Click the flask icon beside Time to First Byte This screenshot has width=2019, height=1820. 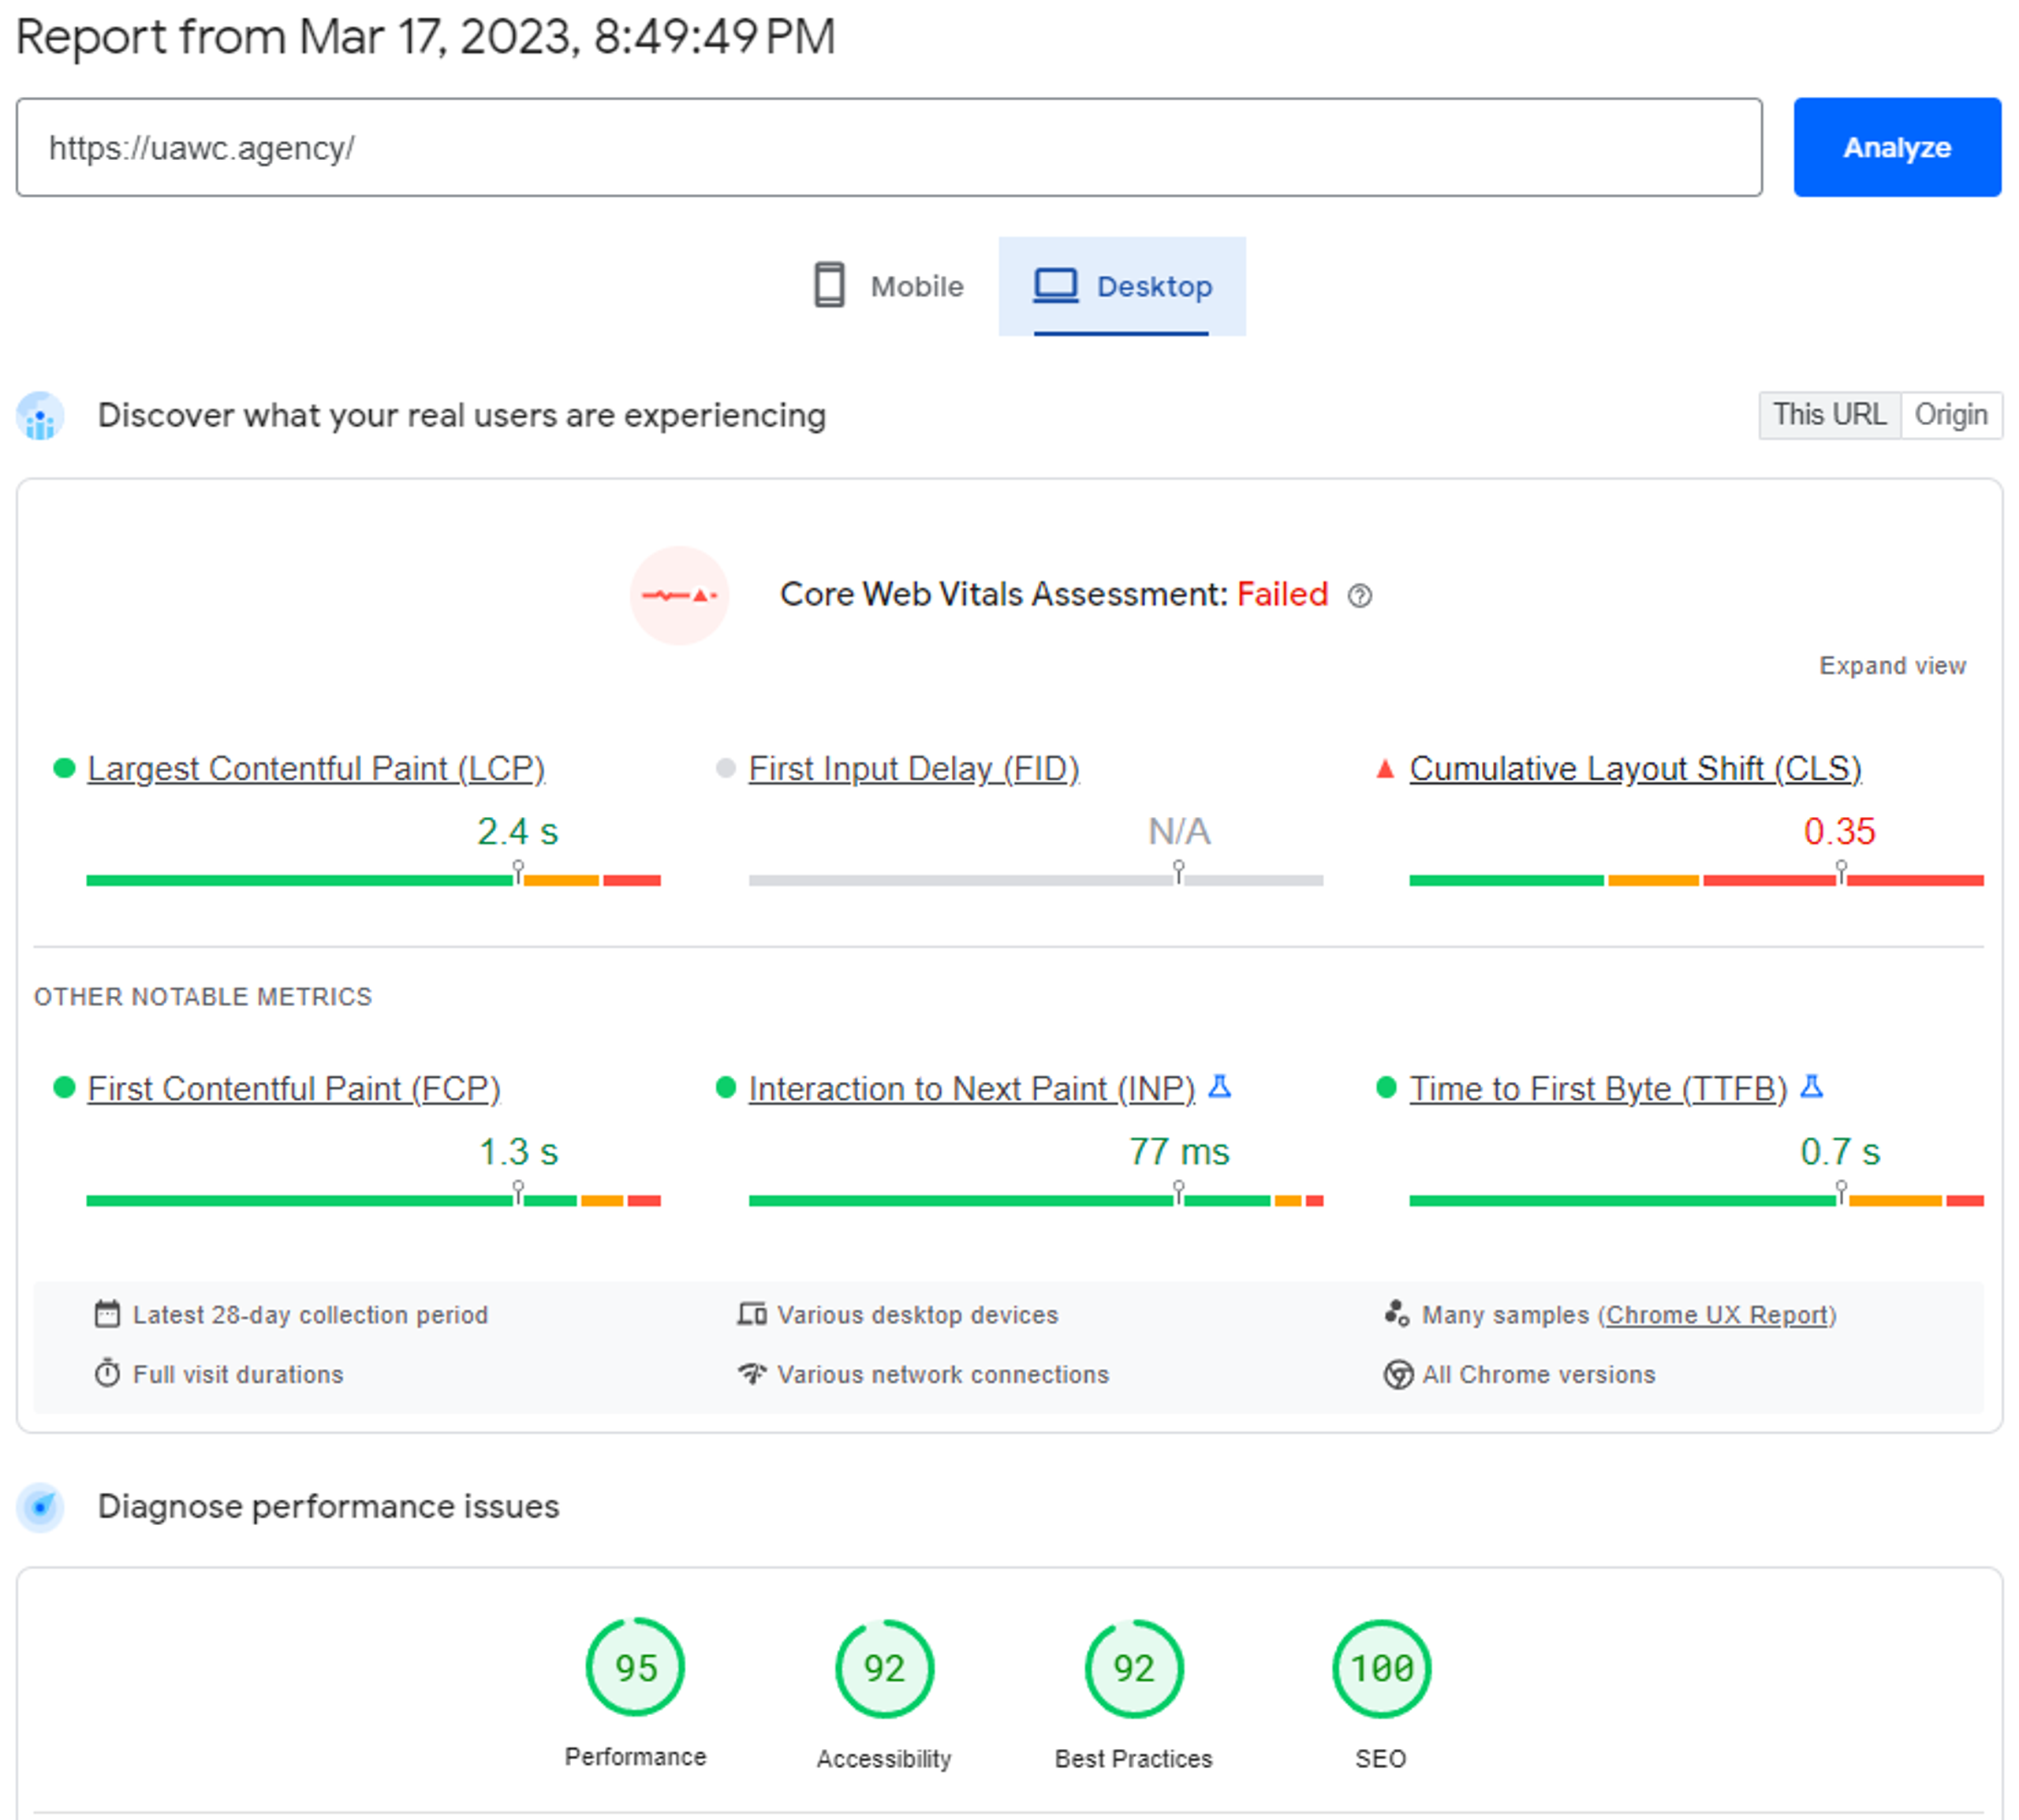(x=1811, y=1086)
